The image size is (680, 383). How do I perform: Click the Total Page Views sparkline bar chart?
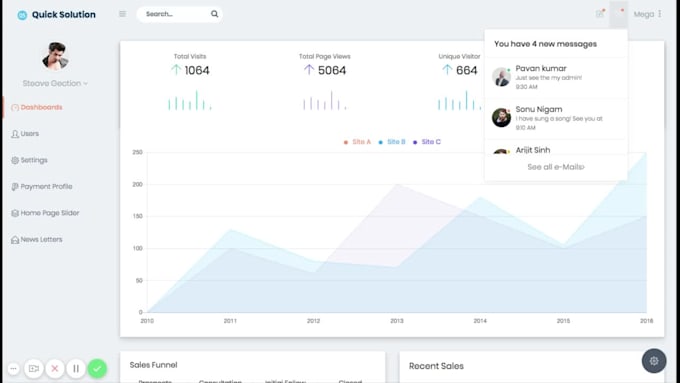coord(324,100)
